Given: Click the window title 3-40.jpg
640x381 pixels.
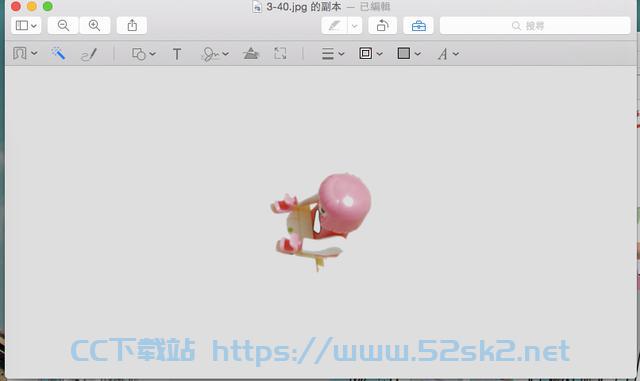Looking at the screenshot, I should [304, 7].
